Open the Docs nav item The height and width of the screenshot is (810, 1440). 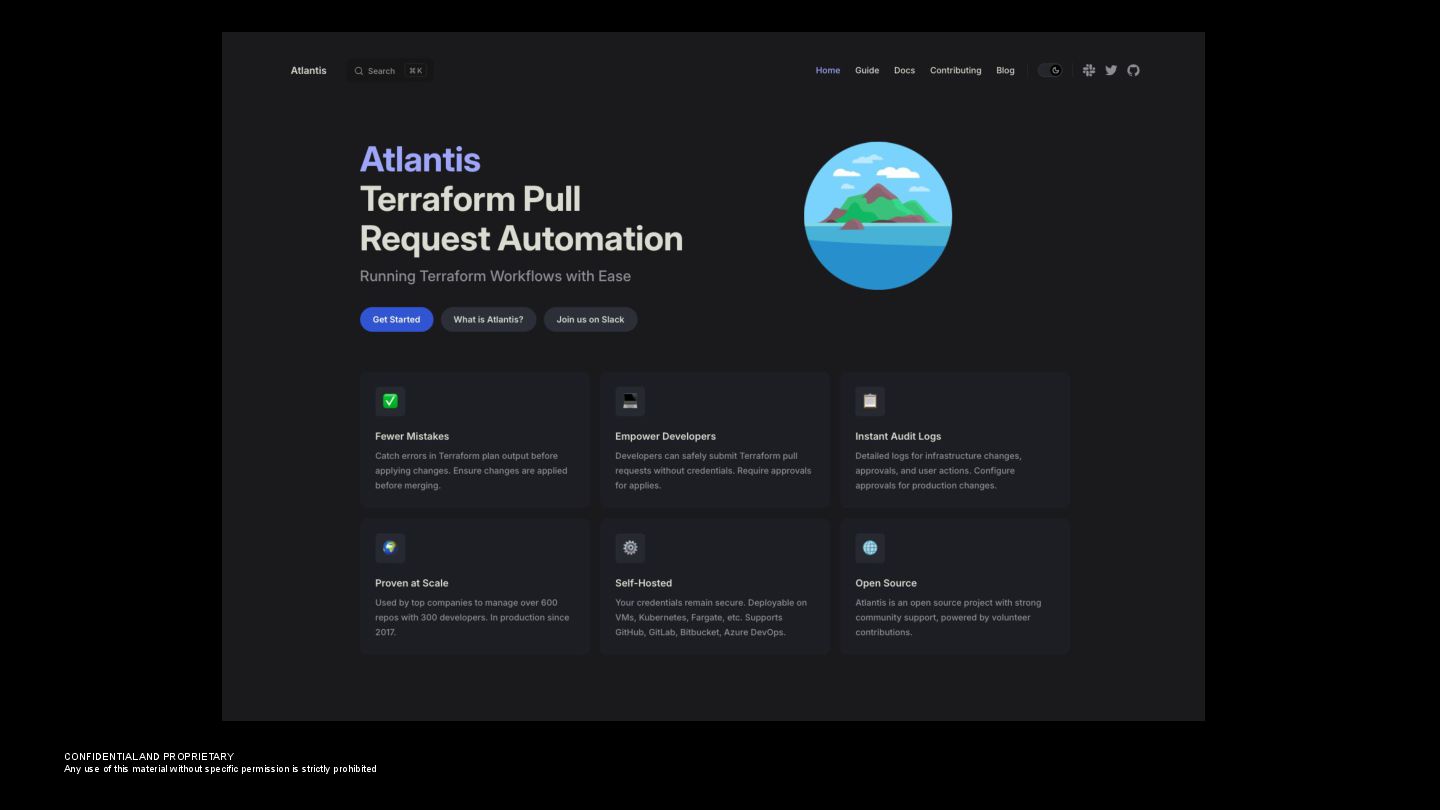coord(904,70)
